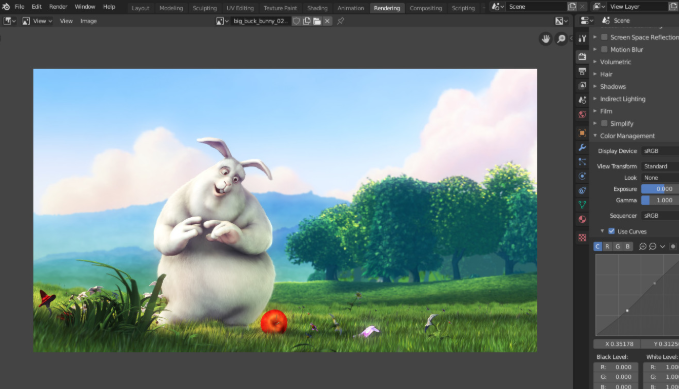Toggle the image pin icon

point(341,21)
